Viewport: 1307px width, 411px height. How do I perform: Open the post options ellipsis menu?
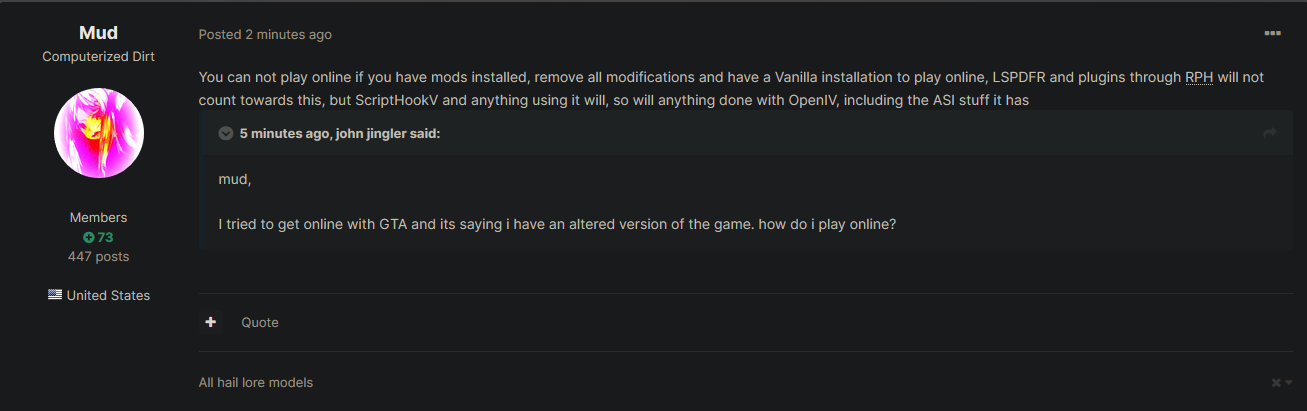tap(1272, 33)
